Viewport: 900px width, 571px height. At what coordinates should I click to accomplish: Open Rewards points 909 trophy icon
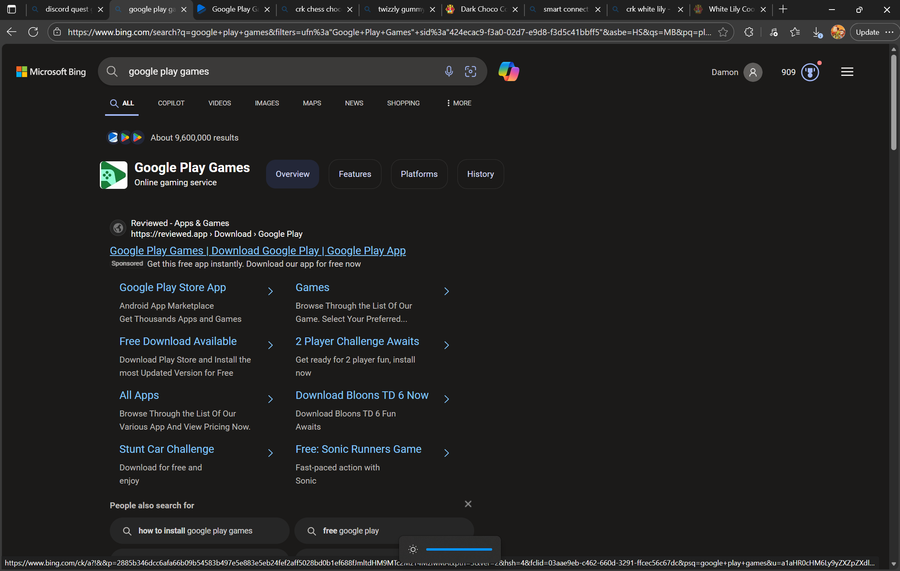click(810, 72)
